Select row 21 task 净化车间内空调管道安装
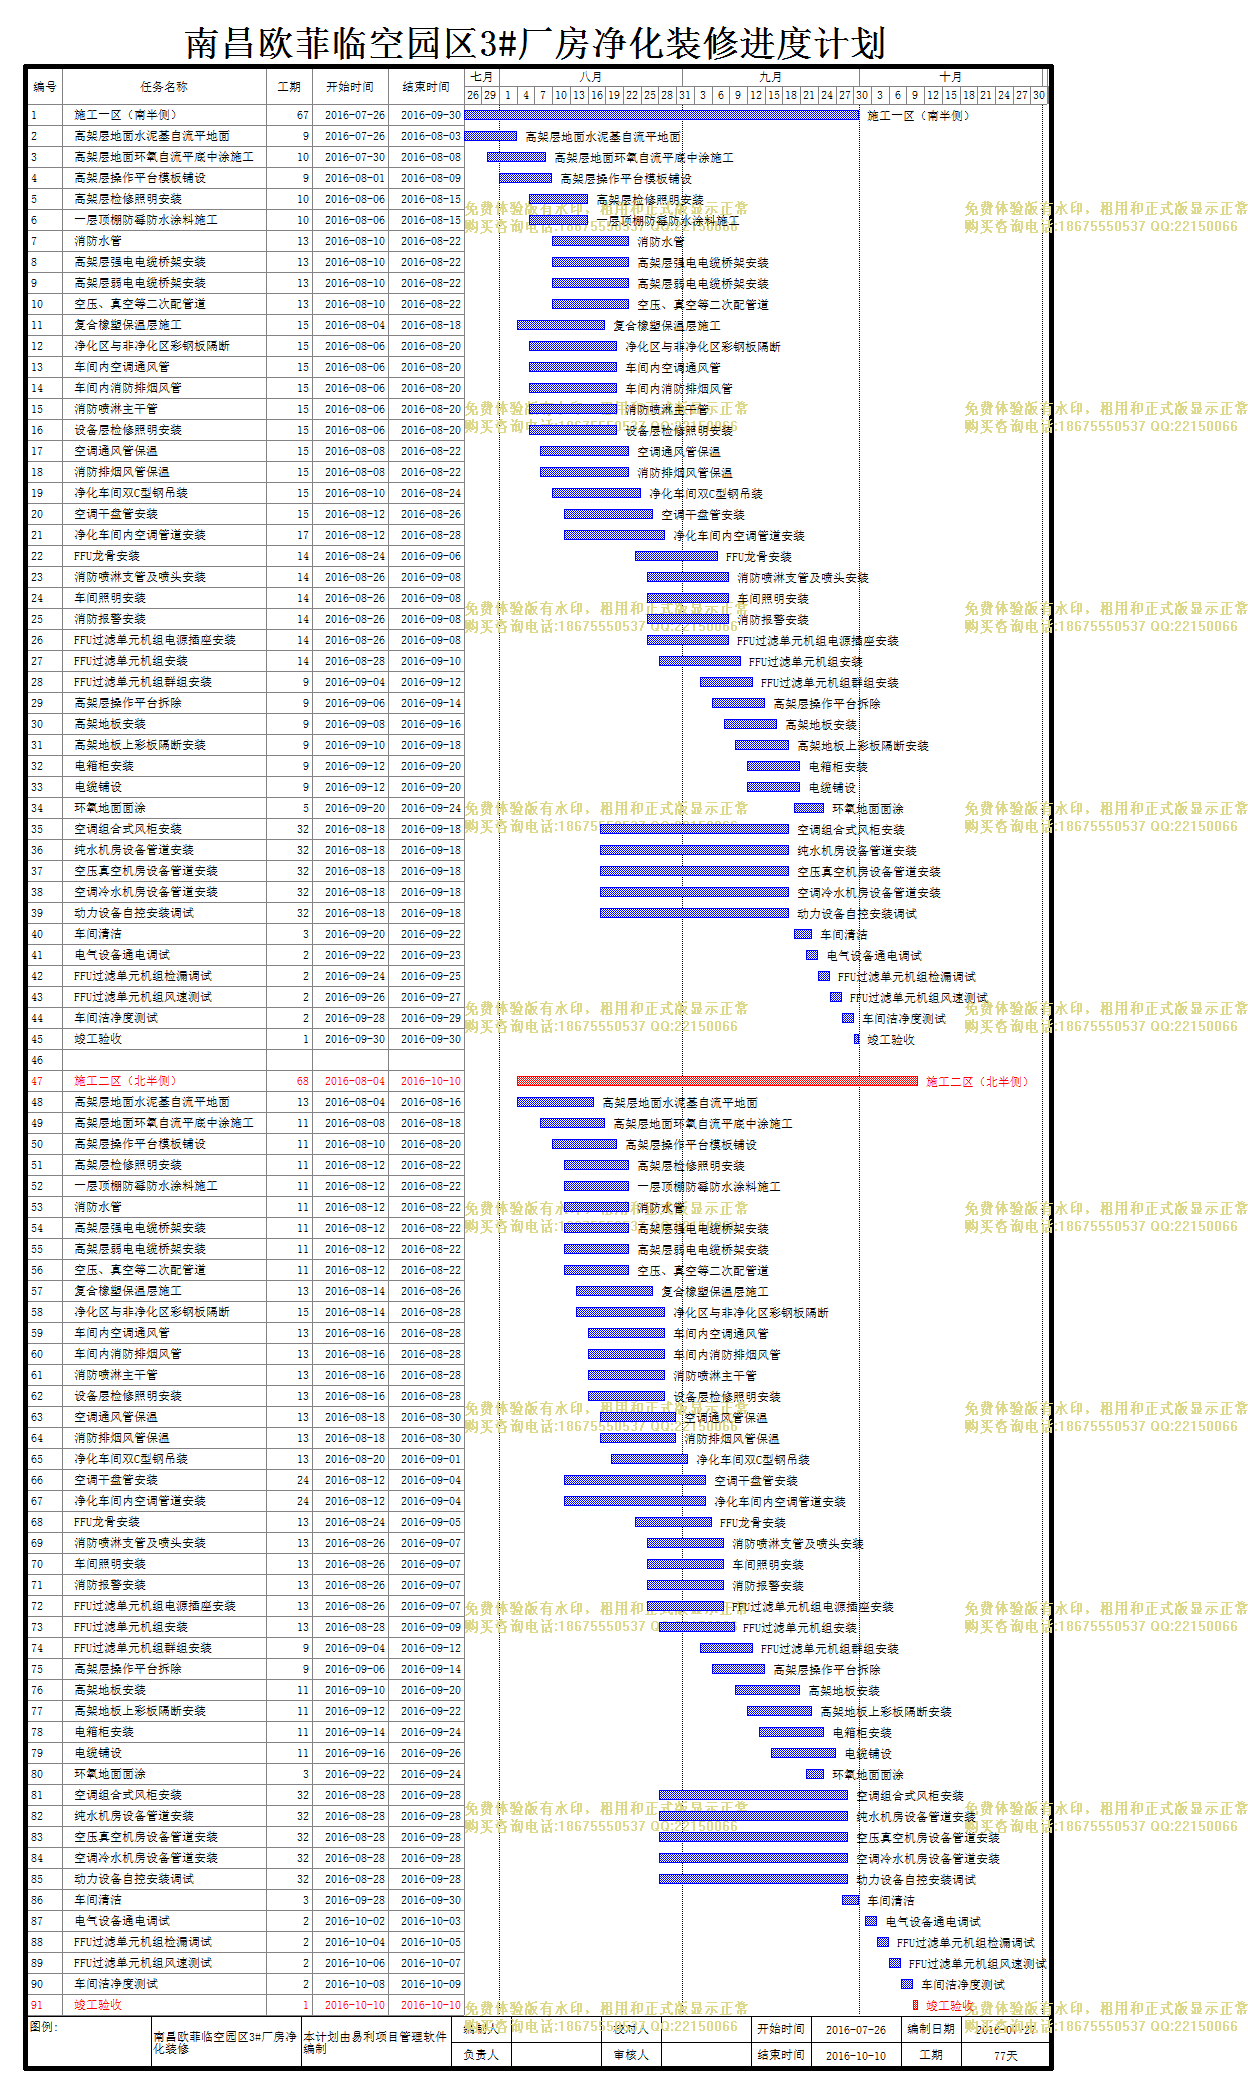The image size is (1248, 2092). [x=140, y=535]
